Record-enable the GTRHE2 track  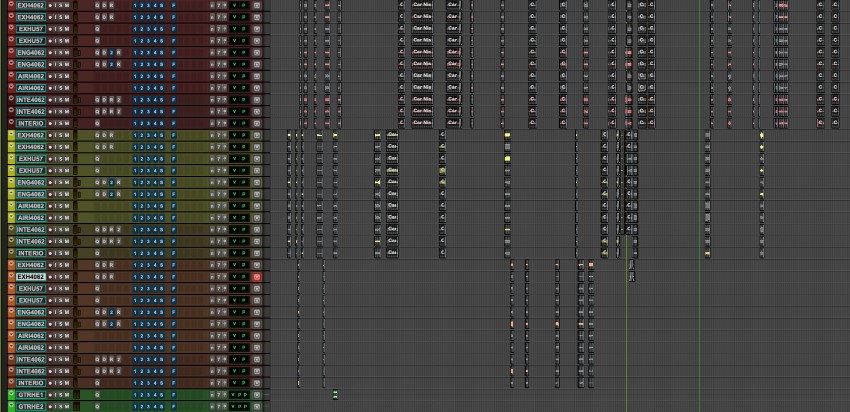coord(50,407)
